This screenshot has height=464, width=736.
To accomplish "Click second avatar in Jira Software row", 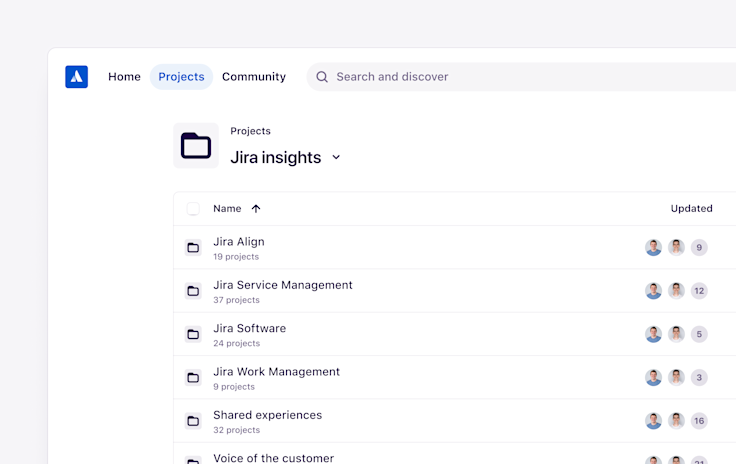I will pyautogui.click(x=676, y=335).
